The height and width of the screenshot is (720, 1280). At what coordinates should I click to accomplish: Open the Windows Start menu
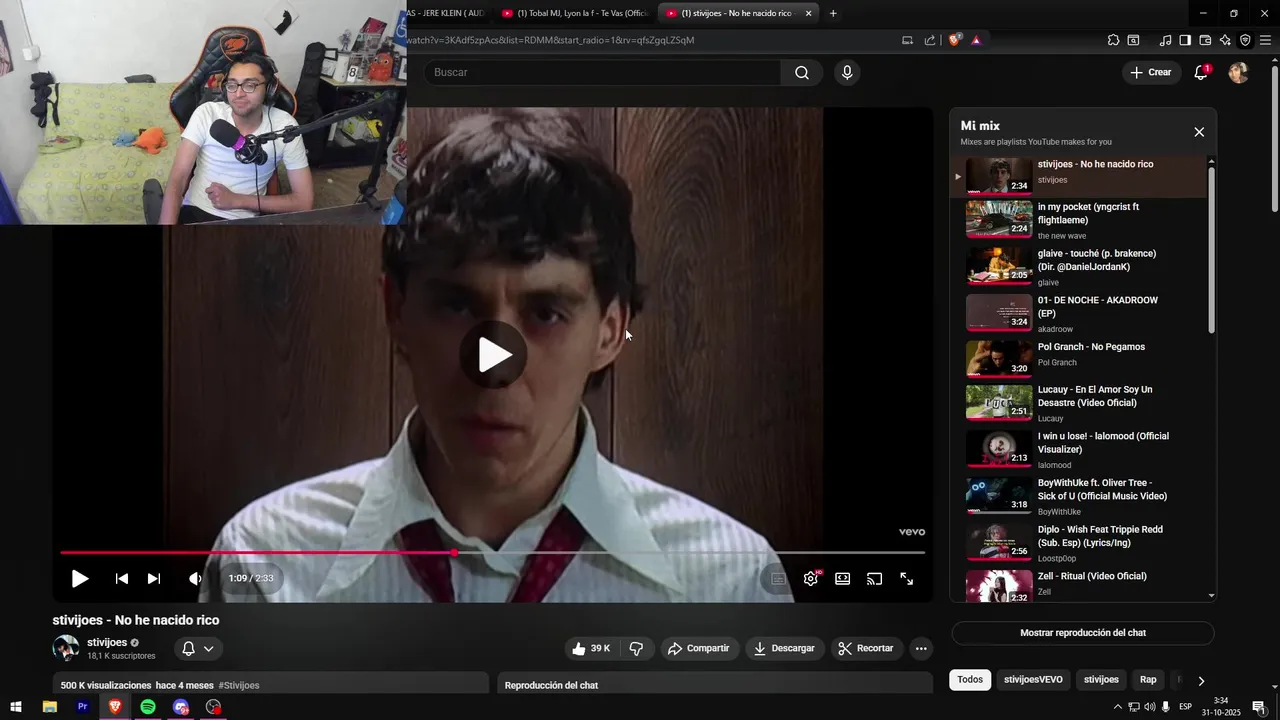(16, 707)
